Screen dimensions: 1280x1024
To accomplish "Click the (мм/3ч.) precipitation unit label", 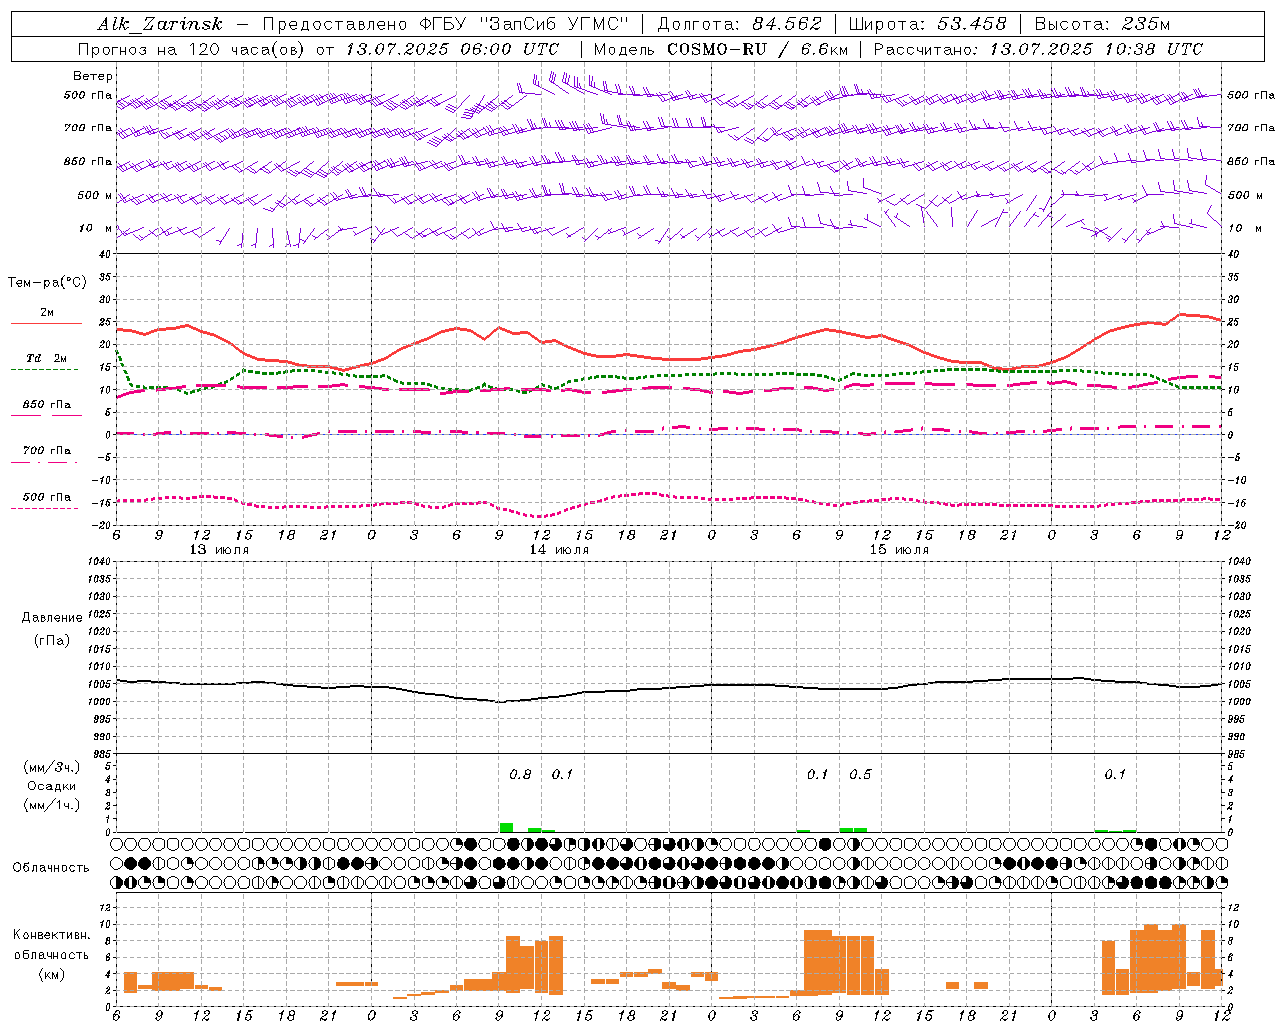I will pyautogui.click(x=52, y=767).
